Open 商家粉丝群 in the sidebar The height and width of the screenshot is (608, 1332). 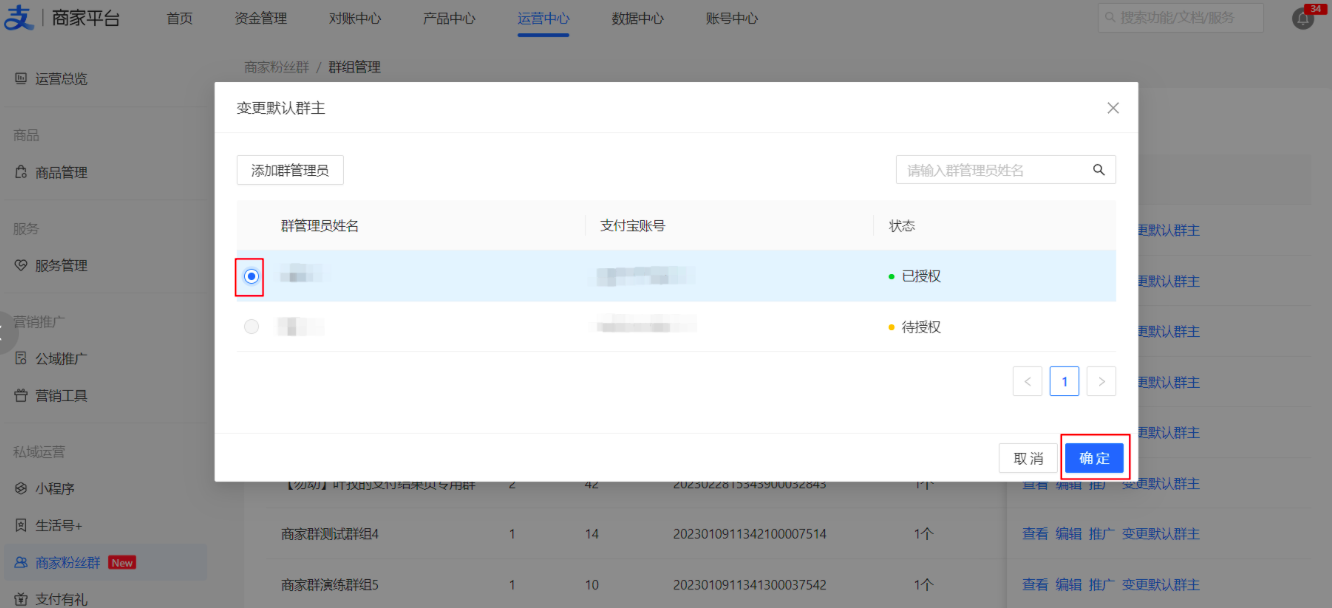click(x=67, y=563)
